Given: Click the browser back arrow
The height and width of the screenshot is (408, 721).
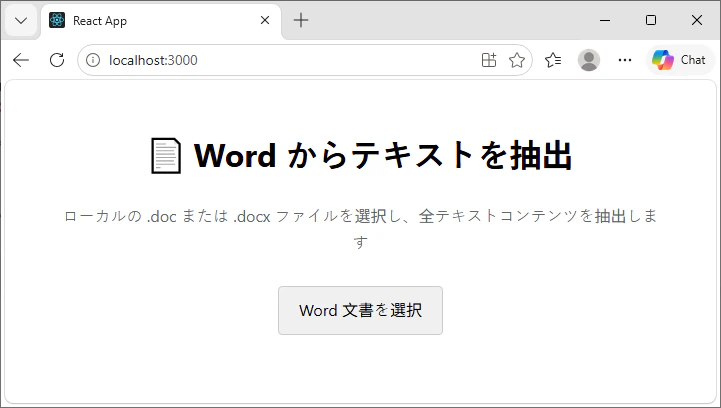Looking at the screenshot, I should [x=21, y=60].
